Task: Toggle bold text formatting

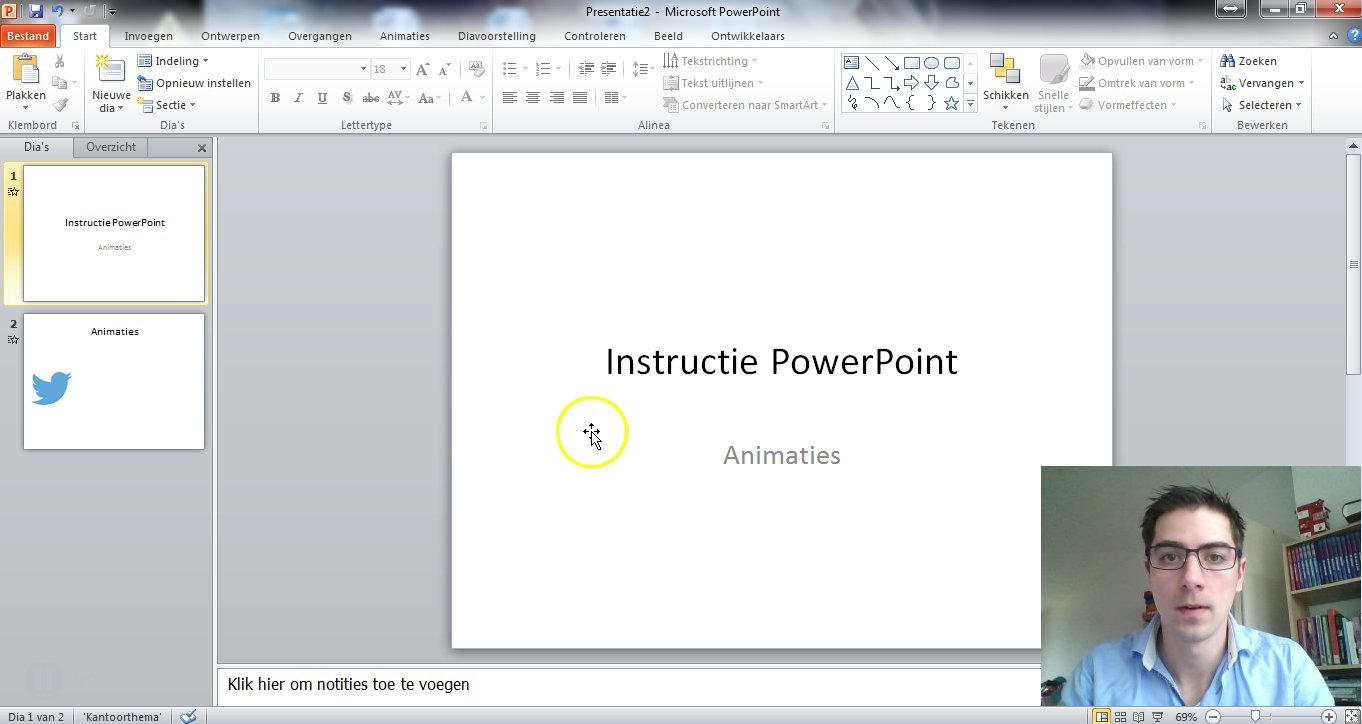Action: tap(275, 98)
